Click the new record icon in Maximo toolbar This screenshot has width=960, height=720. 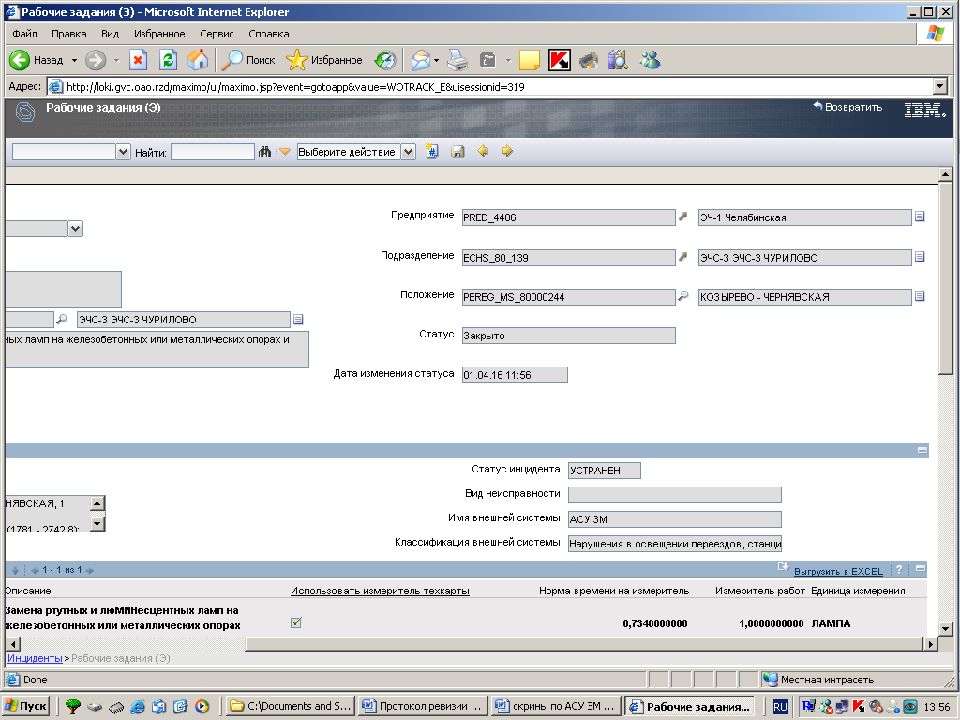(x=432, y=151)
